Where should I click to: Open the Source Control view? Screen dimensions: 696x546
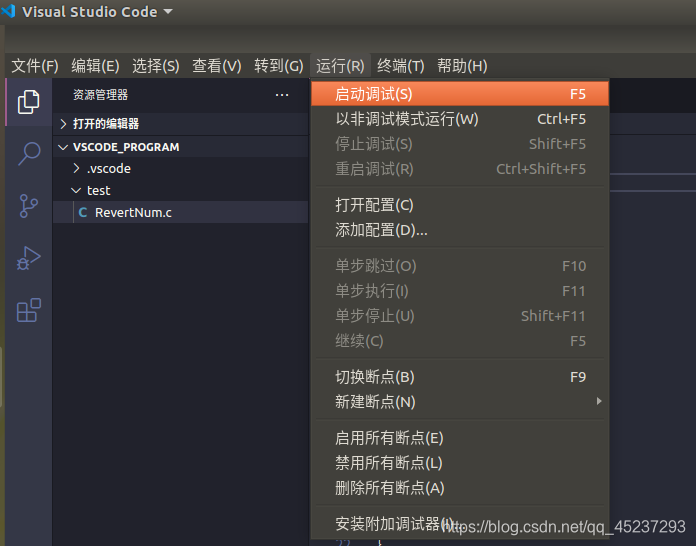28,206
